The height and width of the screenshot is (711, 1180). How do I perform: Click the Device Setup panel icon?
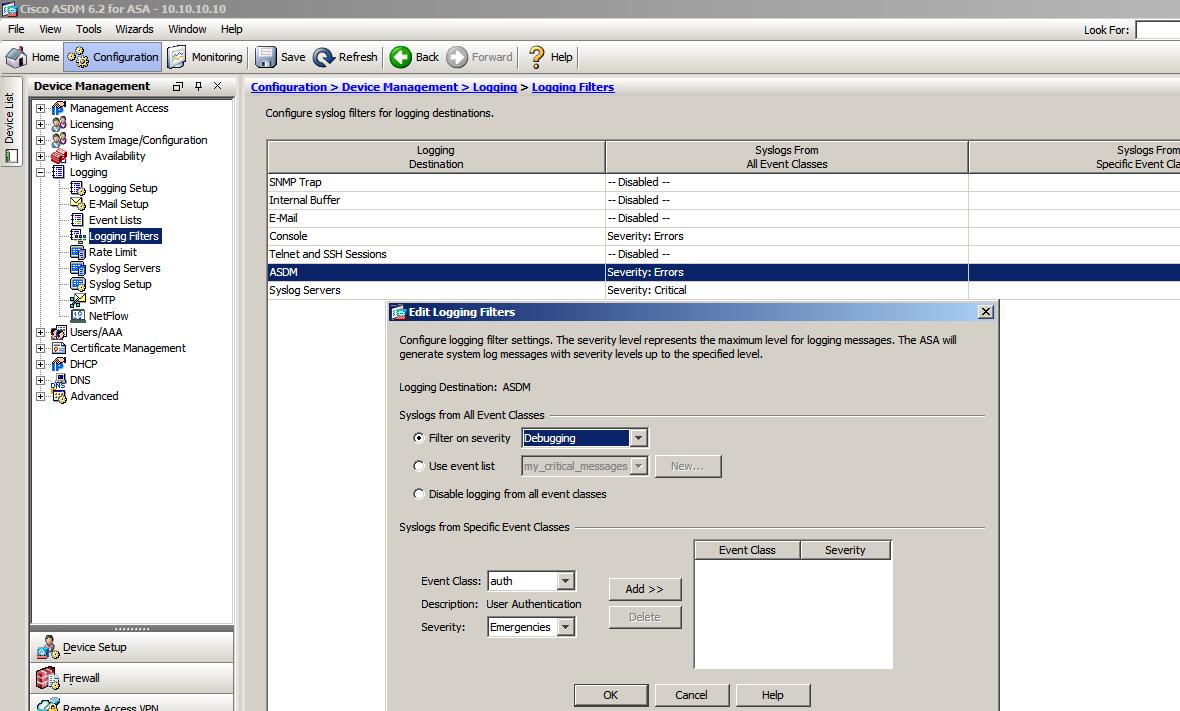pyautogui.click(x=47, y=647)
